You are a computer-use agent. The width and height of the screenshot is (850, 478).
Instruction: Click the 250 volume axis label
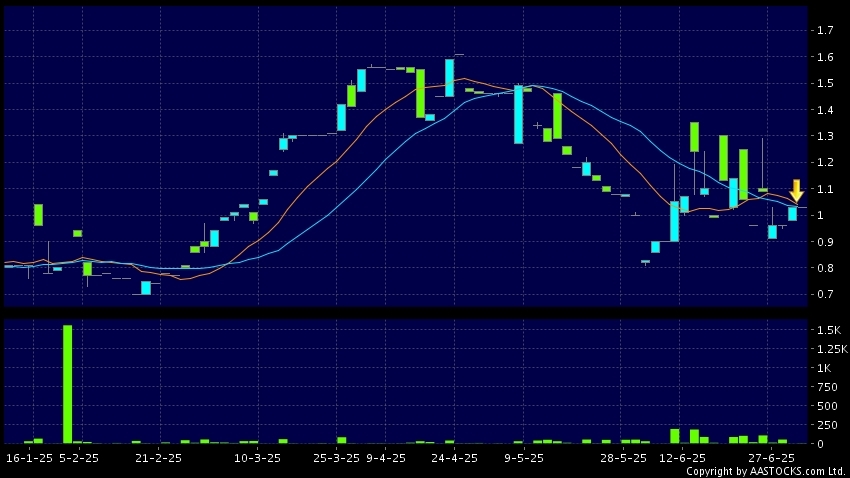tap(827, 425)
